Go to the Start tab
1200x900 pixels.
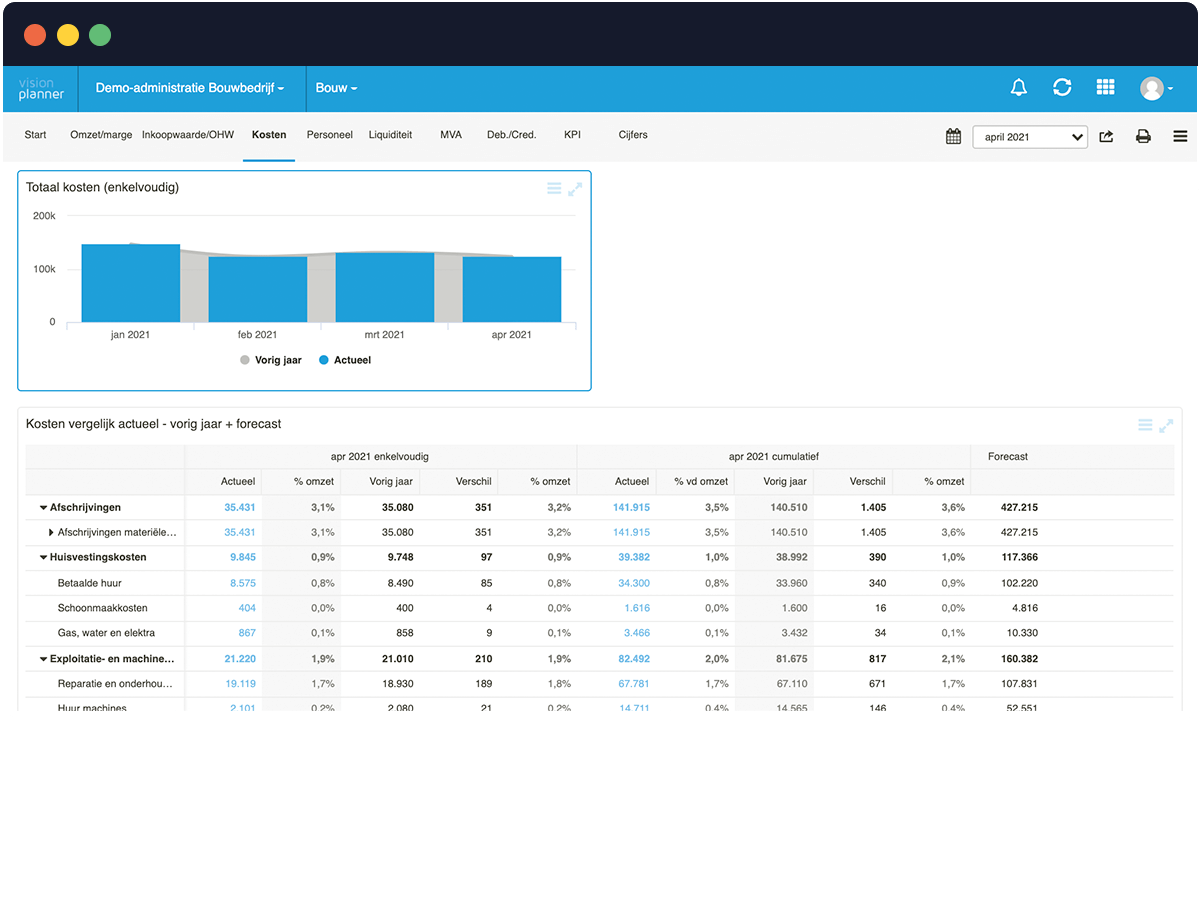tap(35, 135)
